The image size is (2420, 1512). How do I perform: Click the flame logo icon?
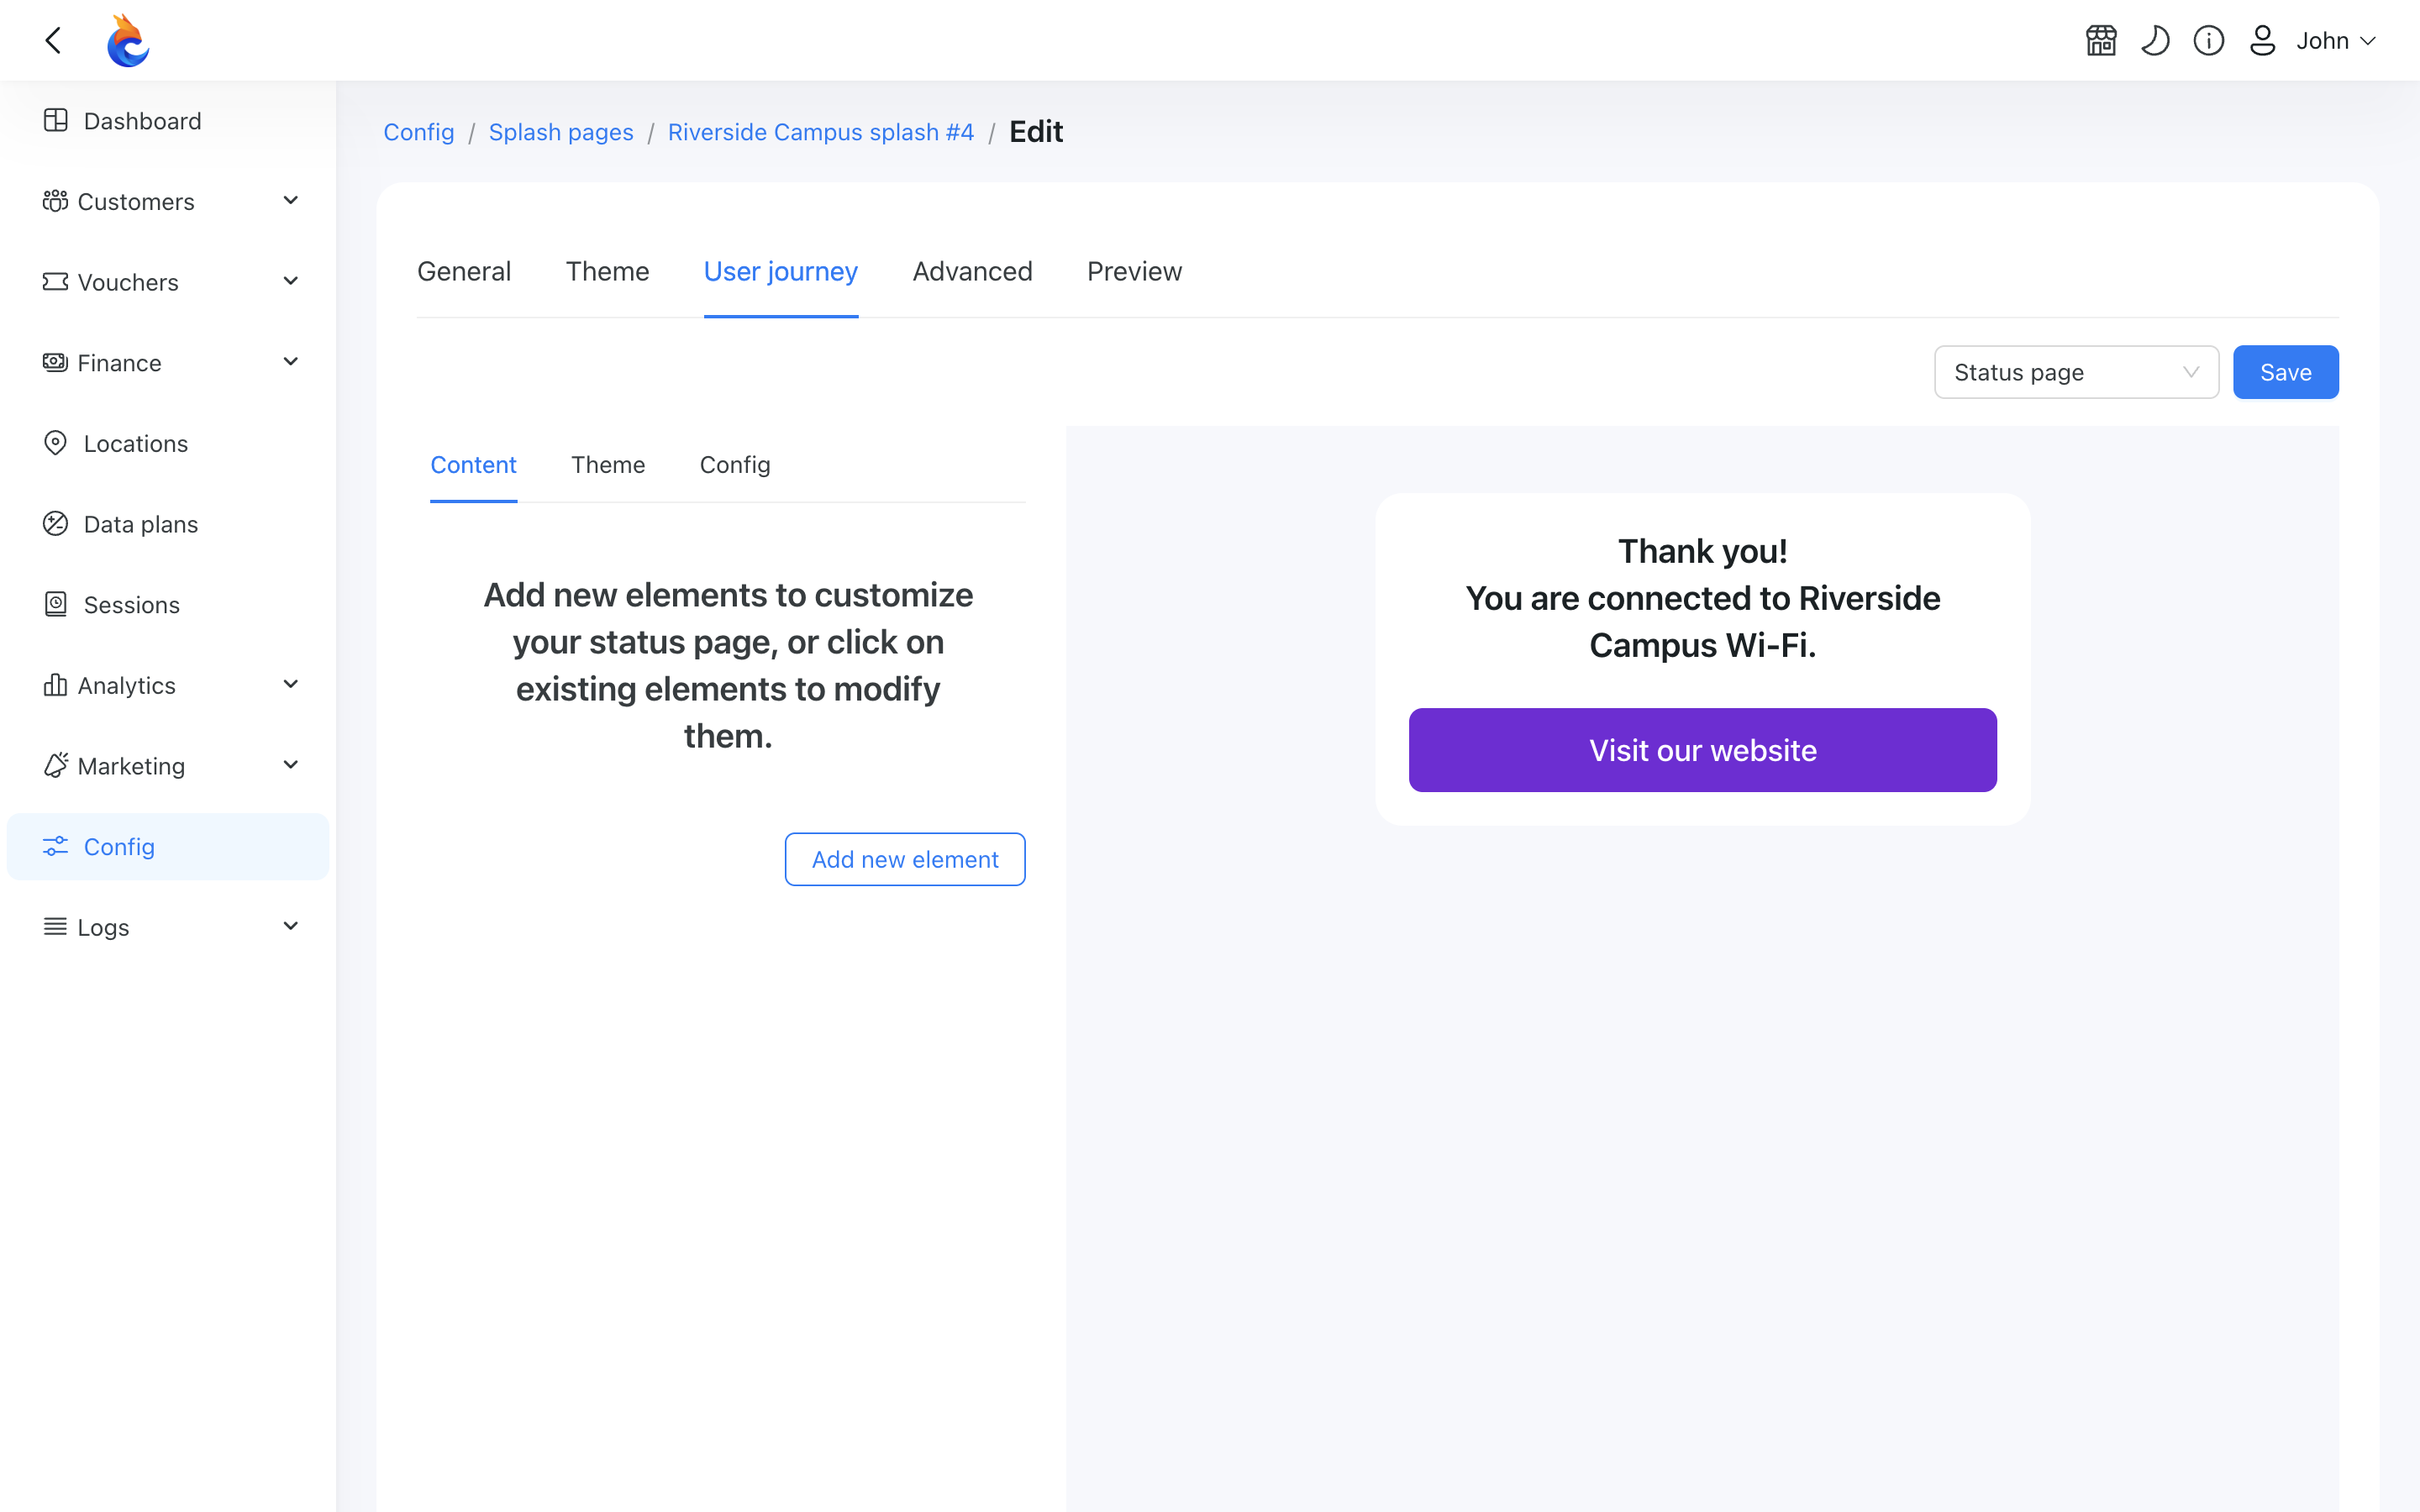click(128, 40)
